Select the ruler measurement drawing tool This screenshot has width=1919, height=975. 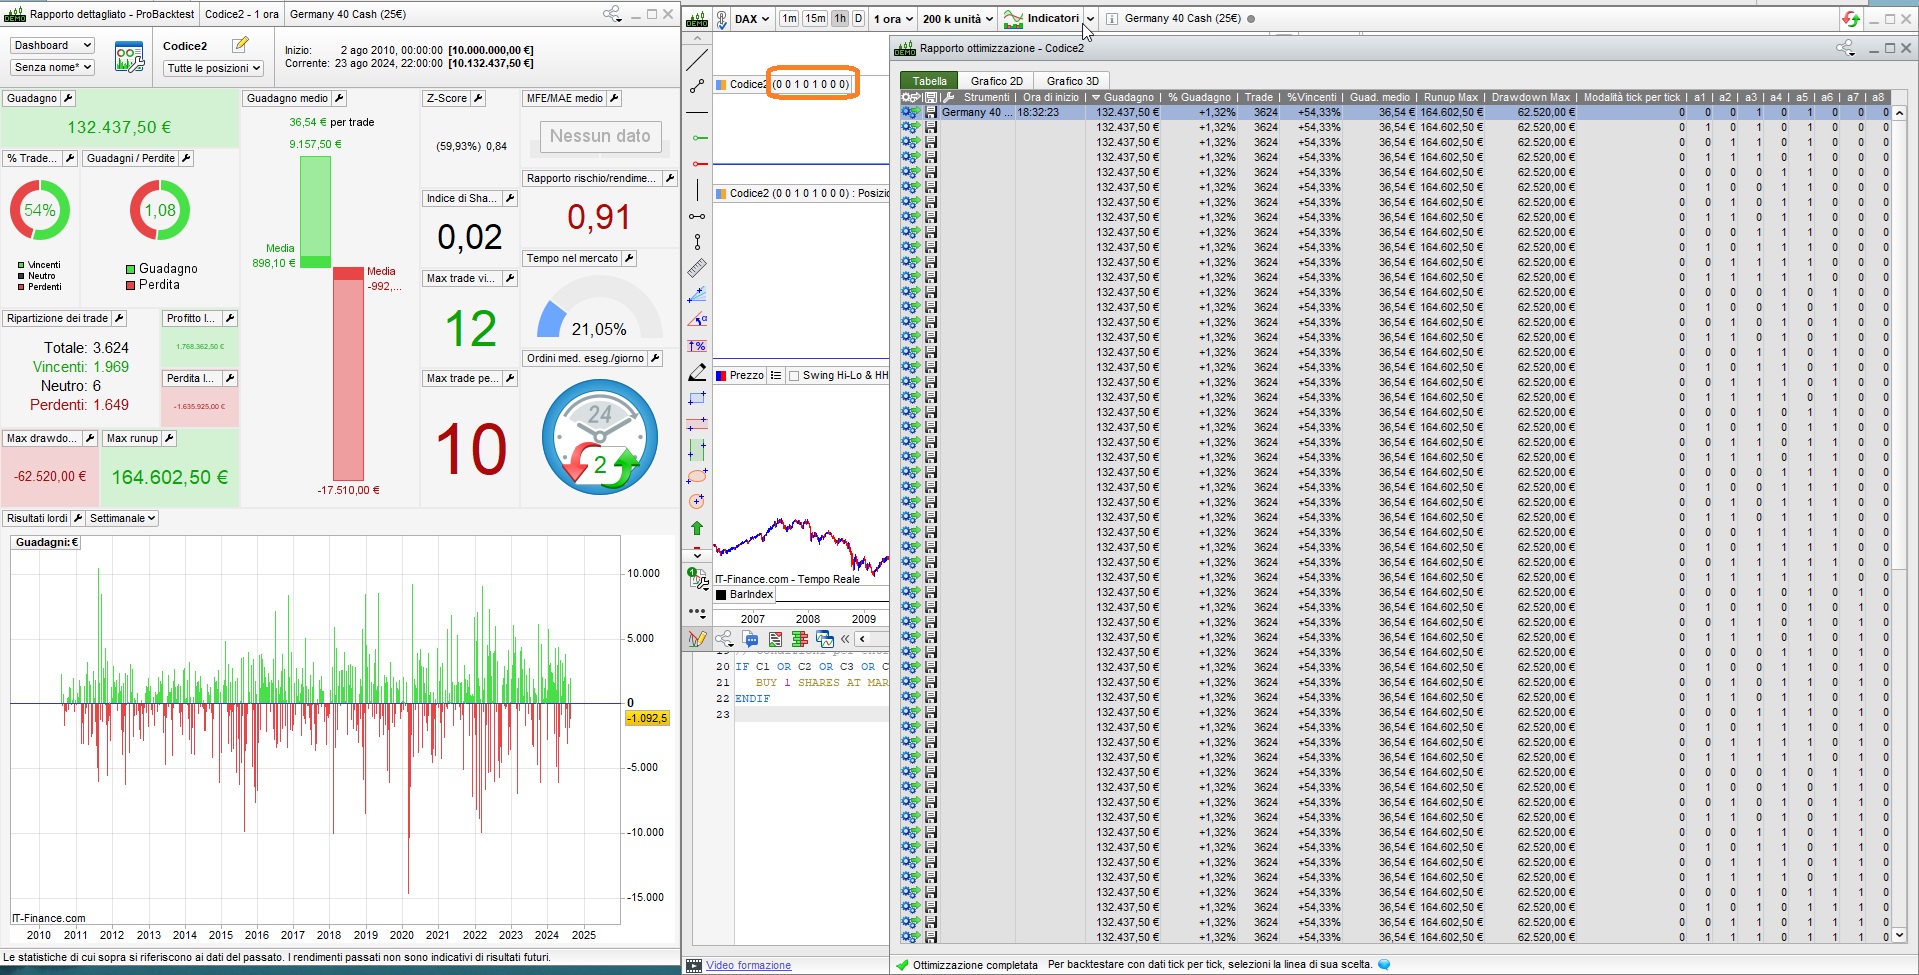click(697, 268)
